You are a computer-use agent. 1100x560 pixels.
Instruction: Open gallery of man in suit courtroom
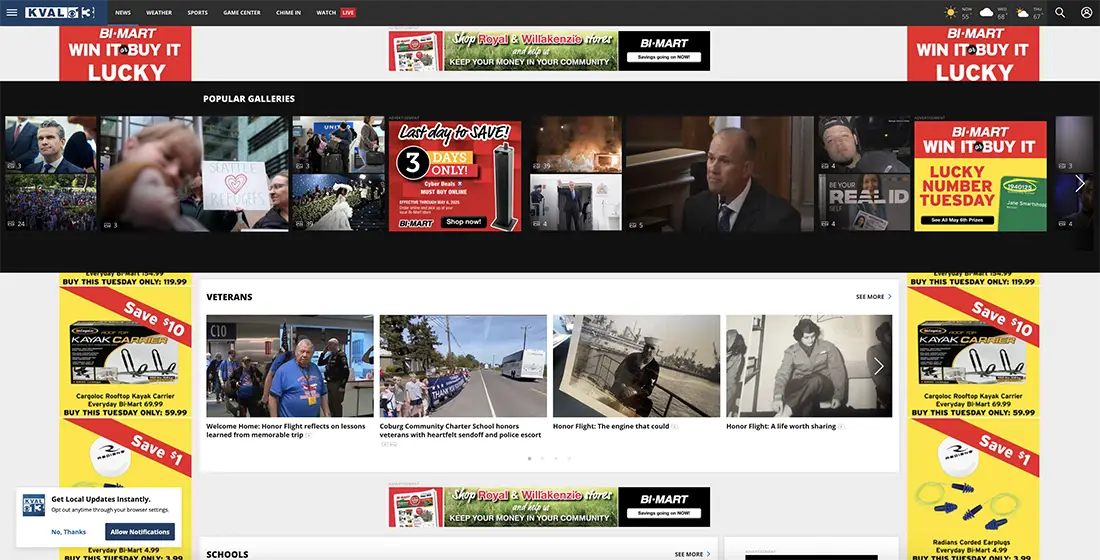click(720, 174)
